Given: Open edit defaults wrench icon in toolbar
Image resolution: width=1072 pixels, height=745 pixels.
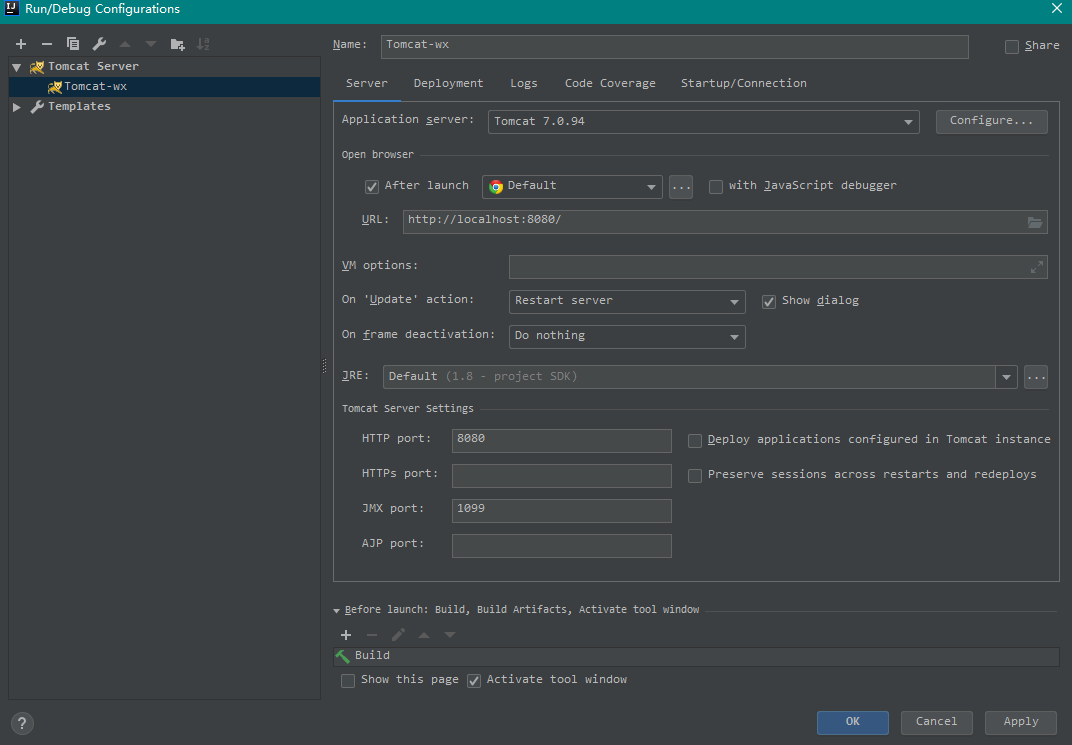Looking at the screenshot, I should [x=99, y=44].
